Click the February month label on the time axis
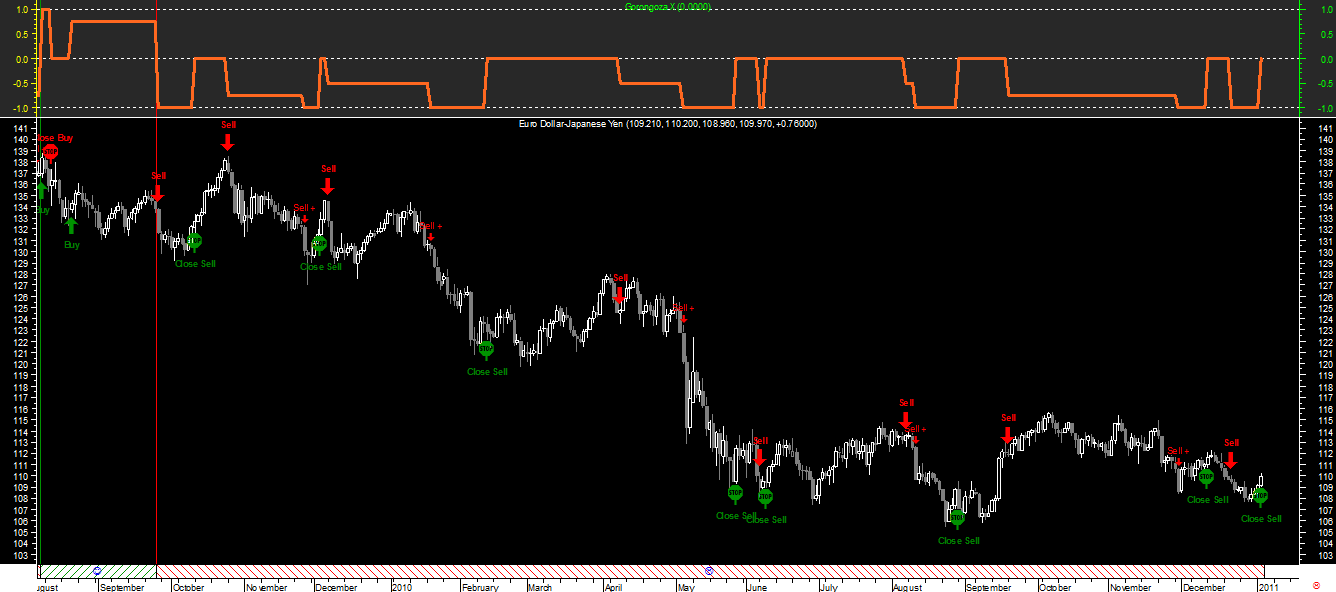Screen dimensions: 1336x592 coord(479,588)
